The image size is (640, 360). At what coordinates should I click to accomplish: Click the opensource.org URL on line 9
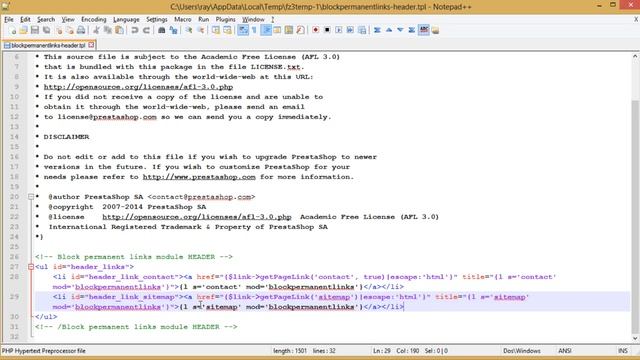click(138, 87)
